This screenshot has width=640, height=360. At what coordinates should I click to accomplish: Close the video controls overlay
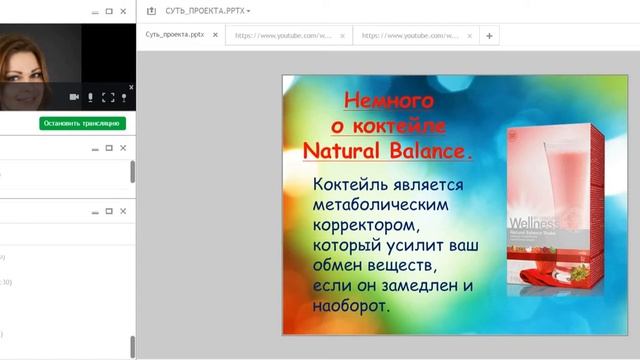pos(131,87)
